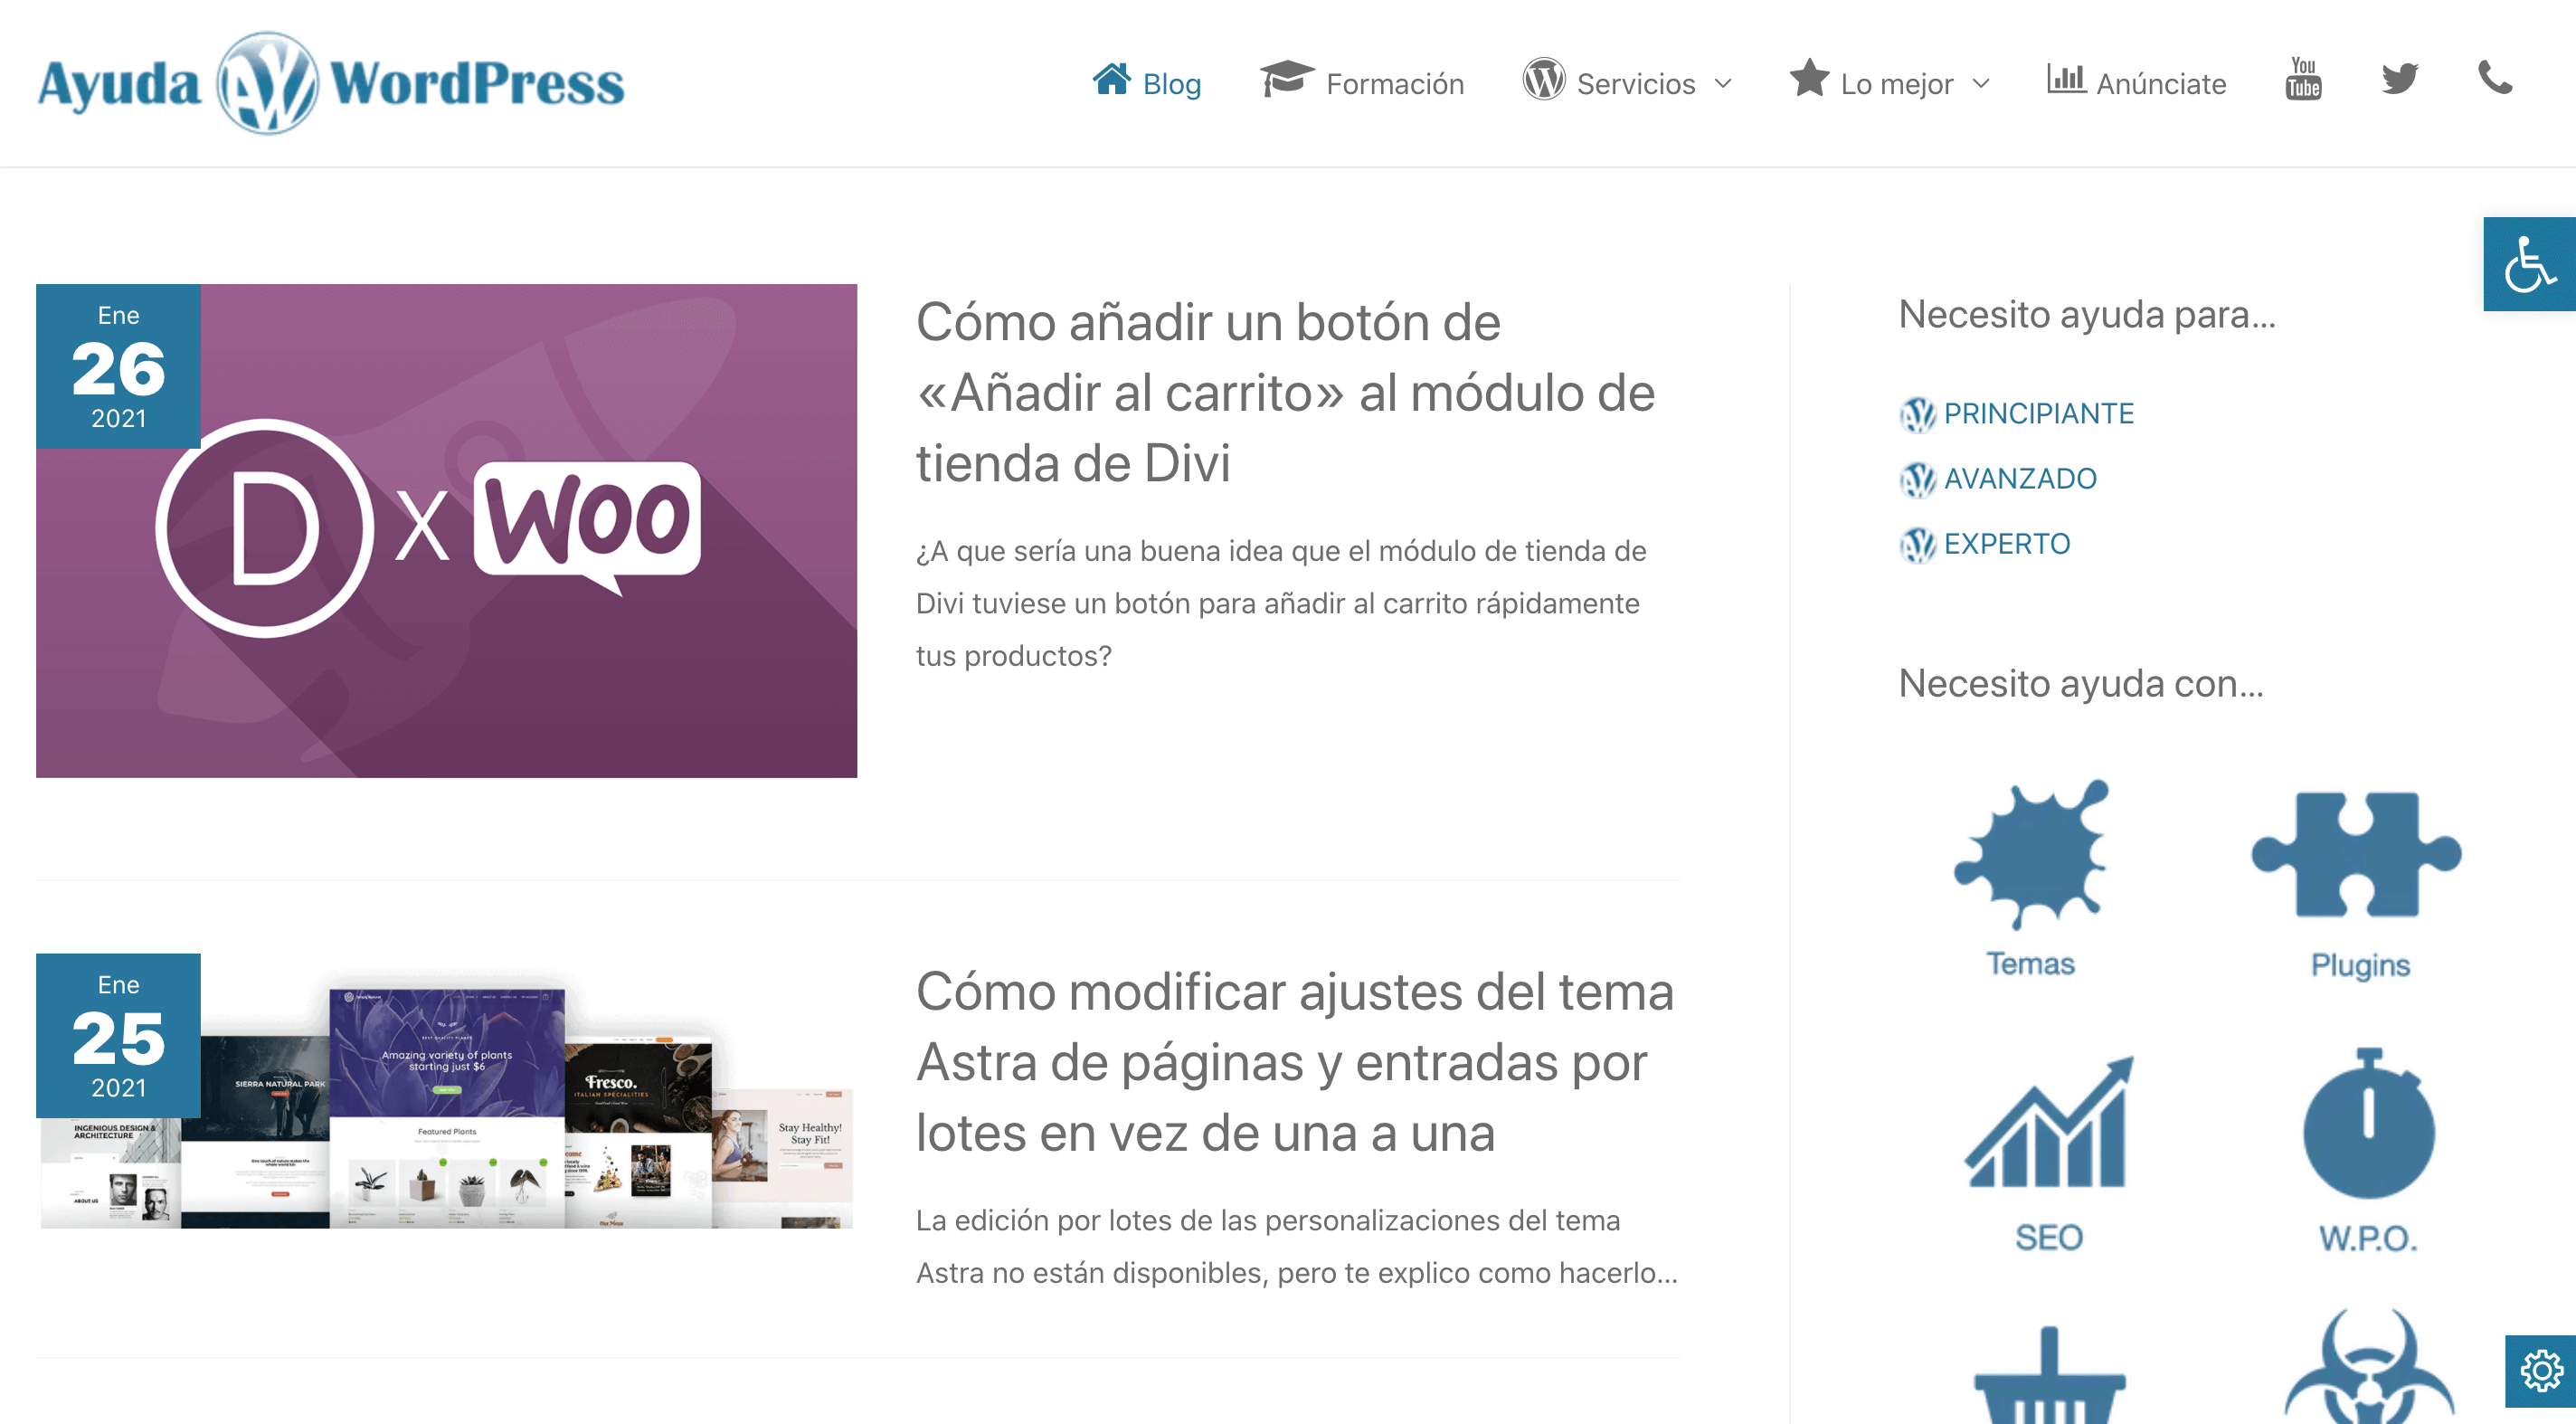Open post about Añadir al carrito Divi
Viewport: 2576px width, 1424px height.
(1285, 392)
